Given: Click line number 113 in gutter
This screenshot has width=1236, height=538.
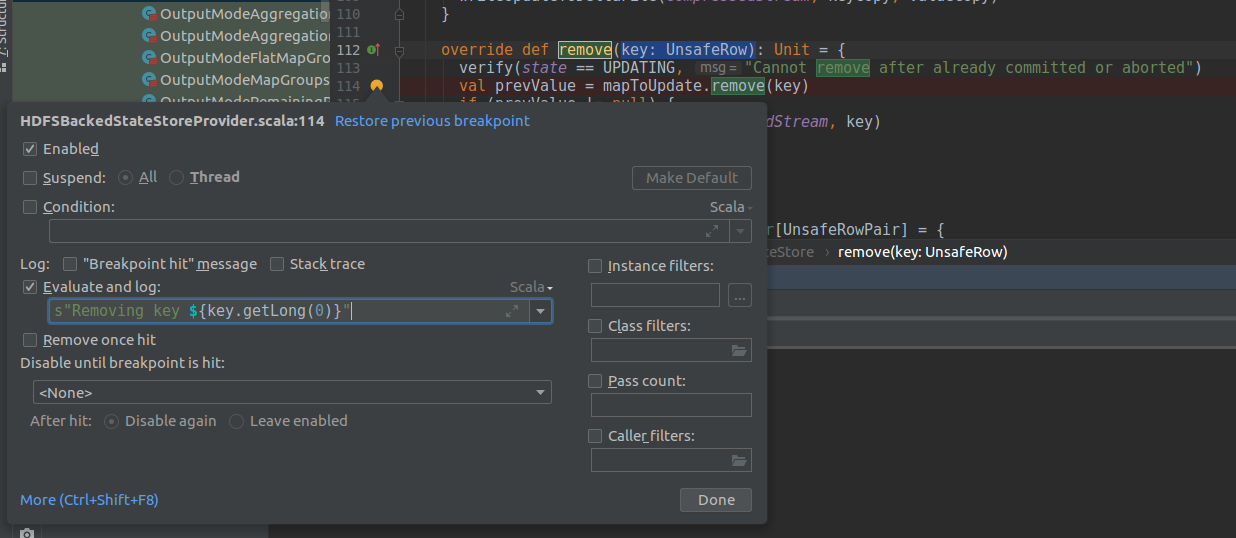Looking at the screenshot, I should (348, 68).
